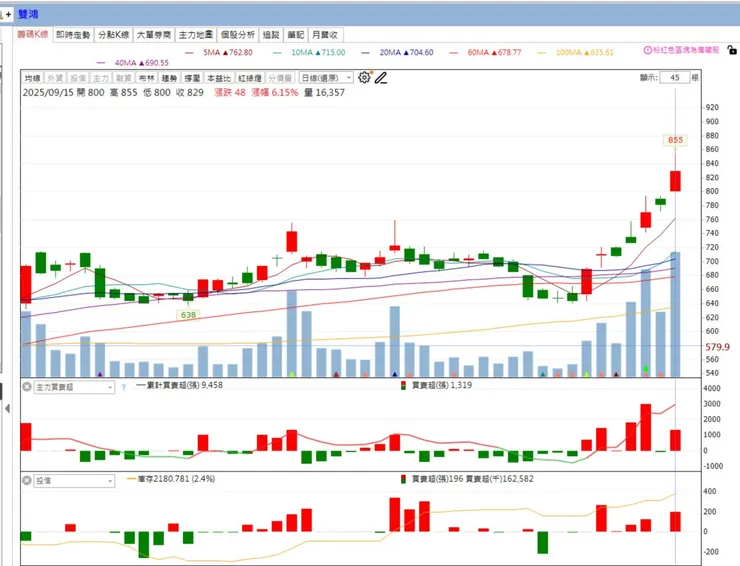Toggle the 本益比 P/E button
740x566 pixels.
click(219, 78)
